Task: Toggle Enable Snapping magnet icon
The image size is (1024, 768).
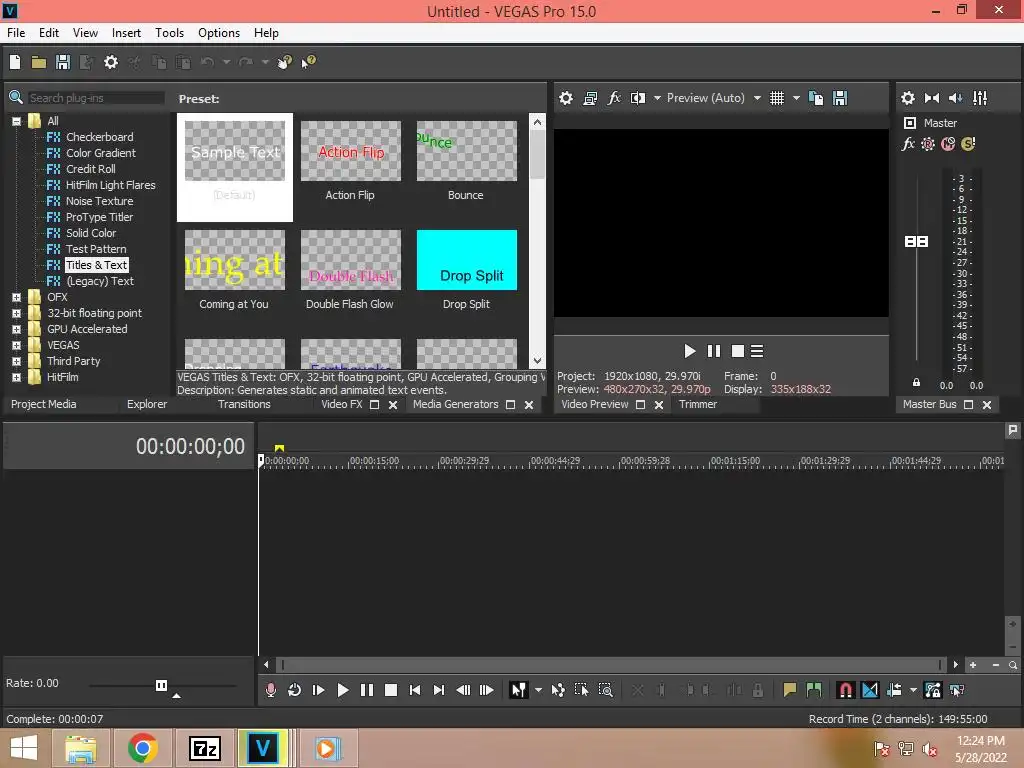Action: (x=846, y=690)
